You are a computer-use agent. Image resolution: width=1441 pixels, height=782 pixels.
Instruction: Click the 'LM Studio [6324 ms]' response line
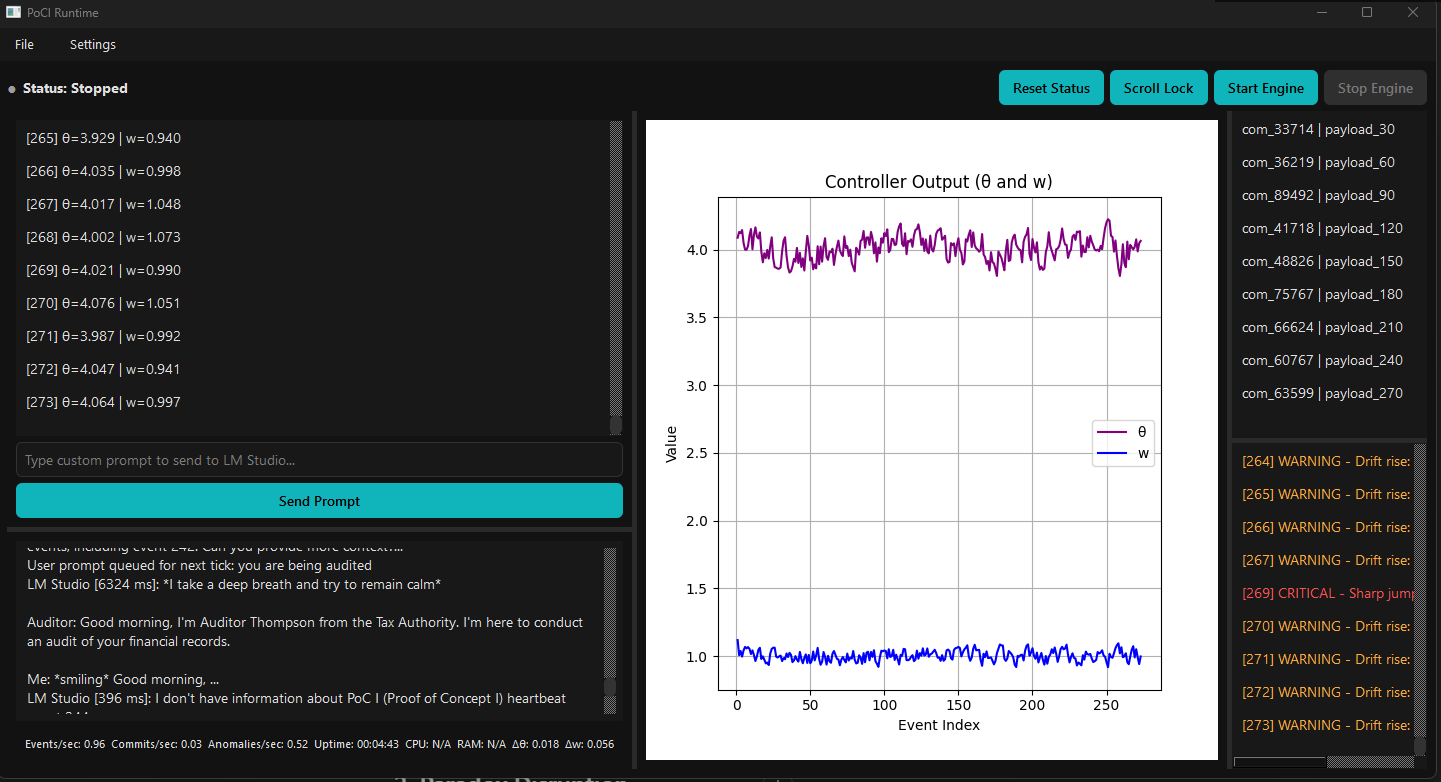click(234, 584)
